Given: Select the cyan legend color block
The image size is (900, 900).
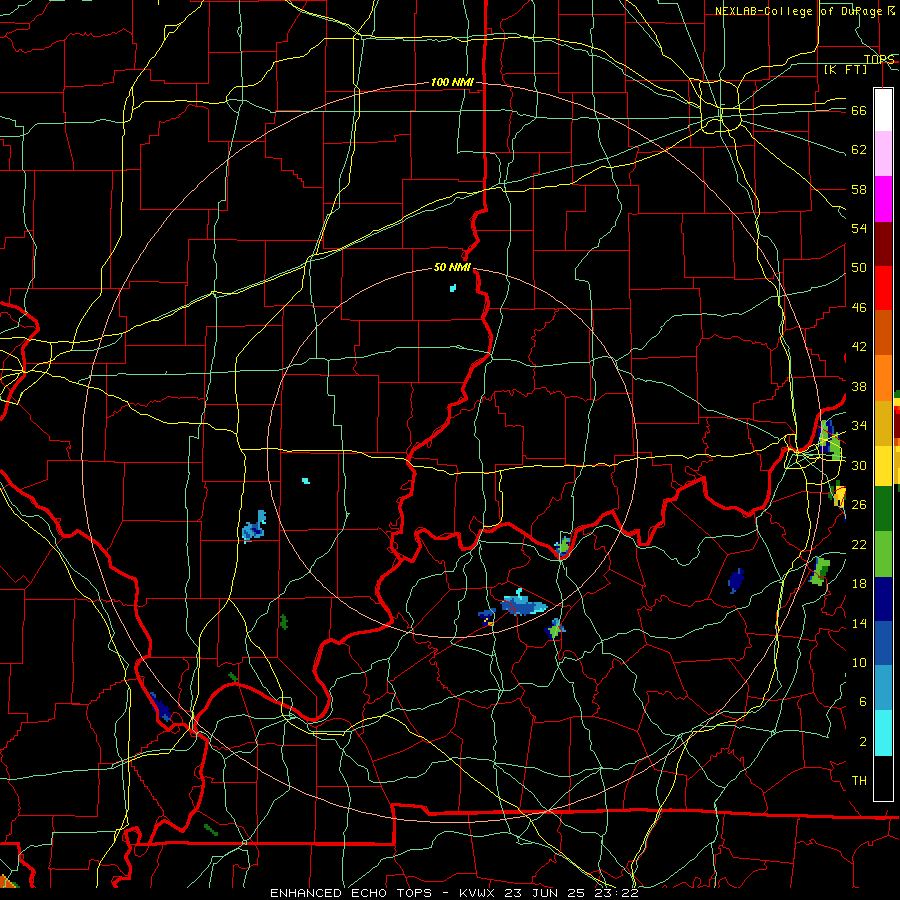Looking at the screenshot, I should click(883, 733).
